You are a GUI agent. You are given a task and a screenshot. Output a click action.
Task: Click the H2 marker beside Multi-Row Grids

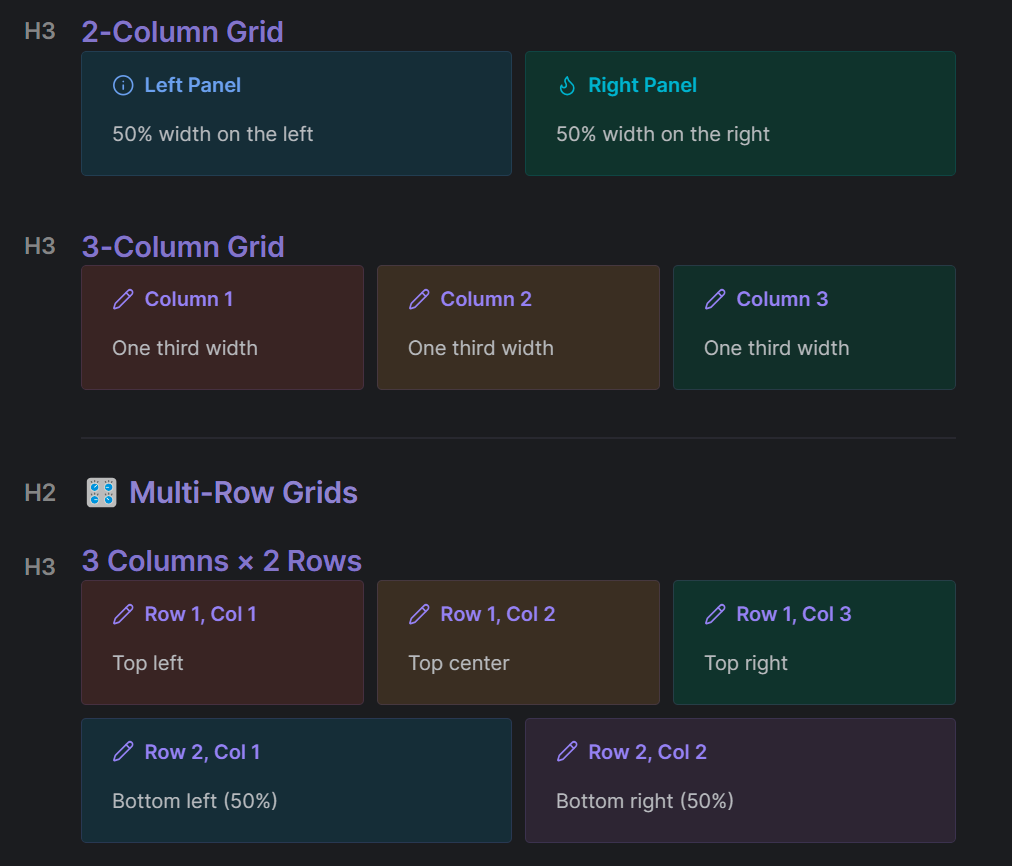click(x=40, y=492)
